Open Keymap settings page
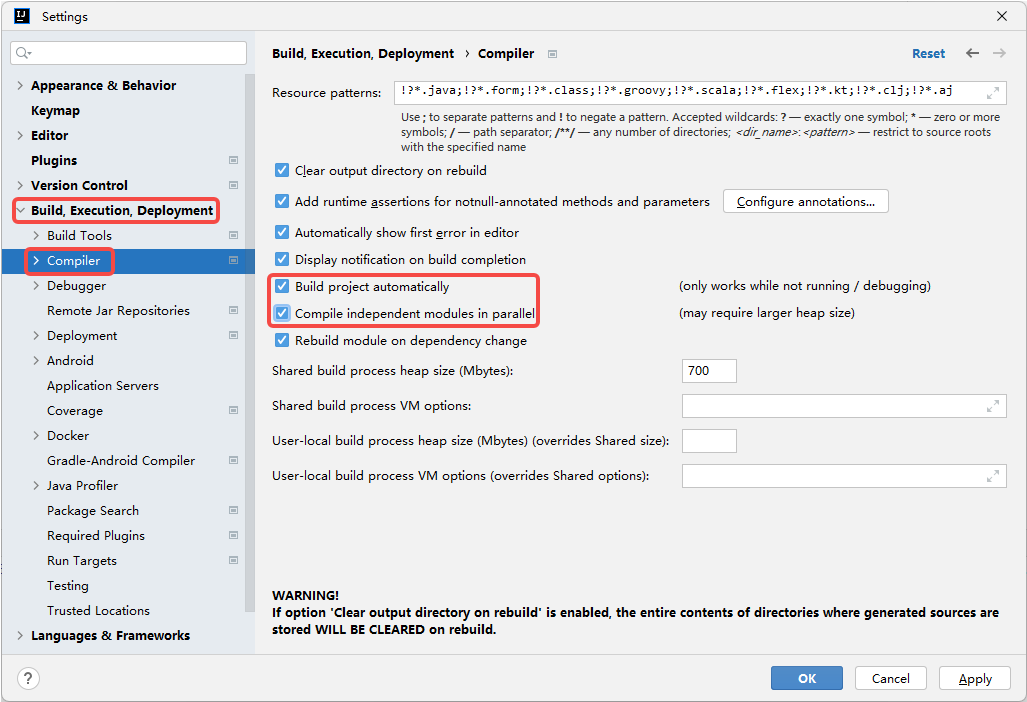 tap(55, 111)
